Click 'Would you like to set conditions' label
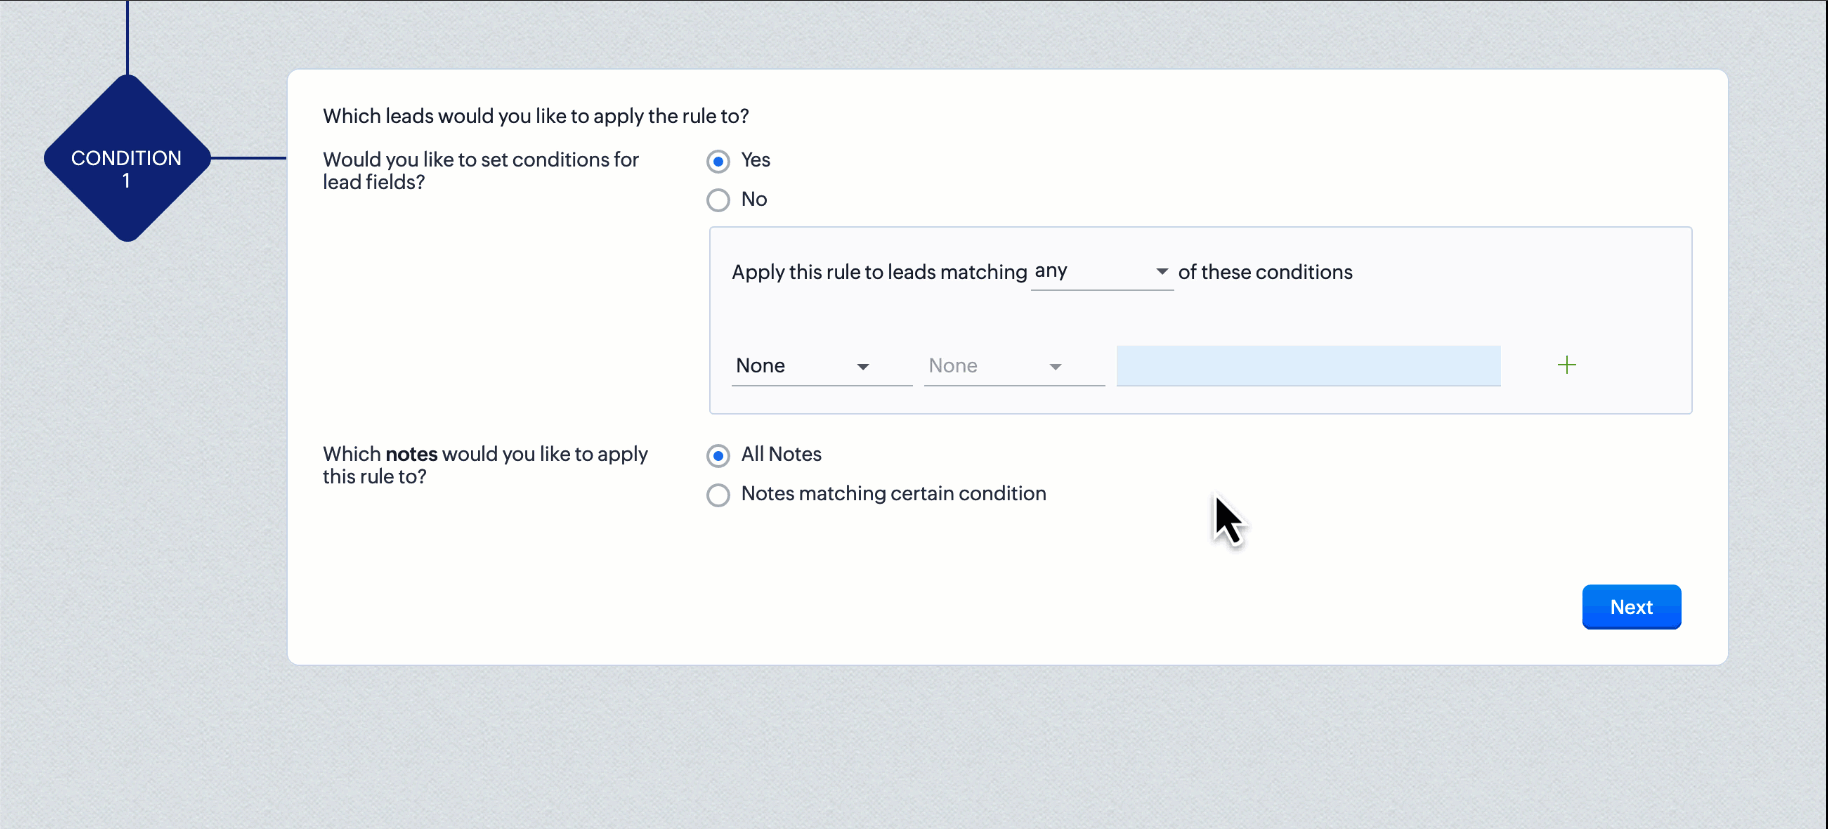This screenshot has height=829, width=1828. 480,171
